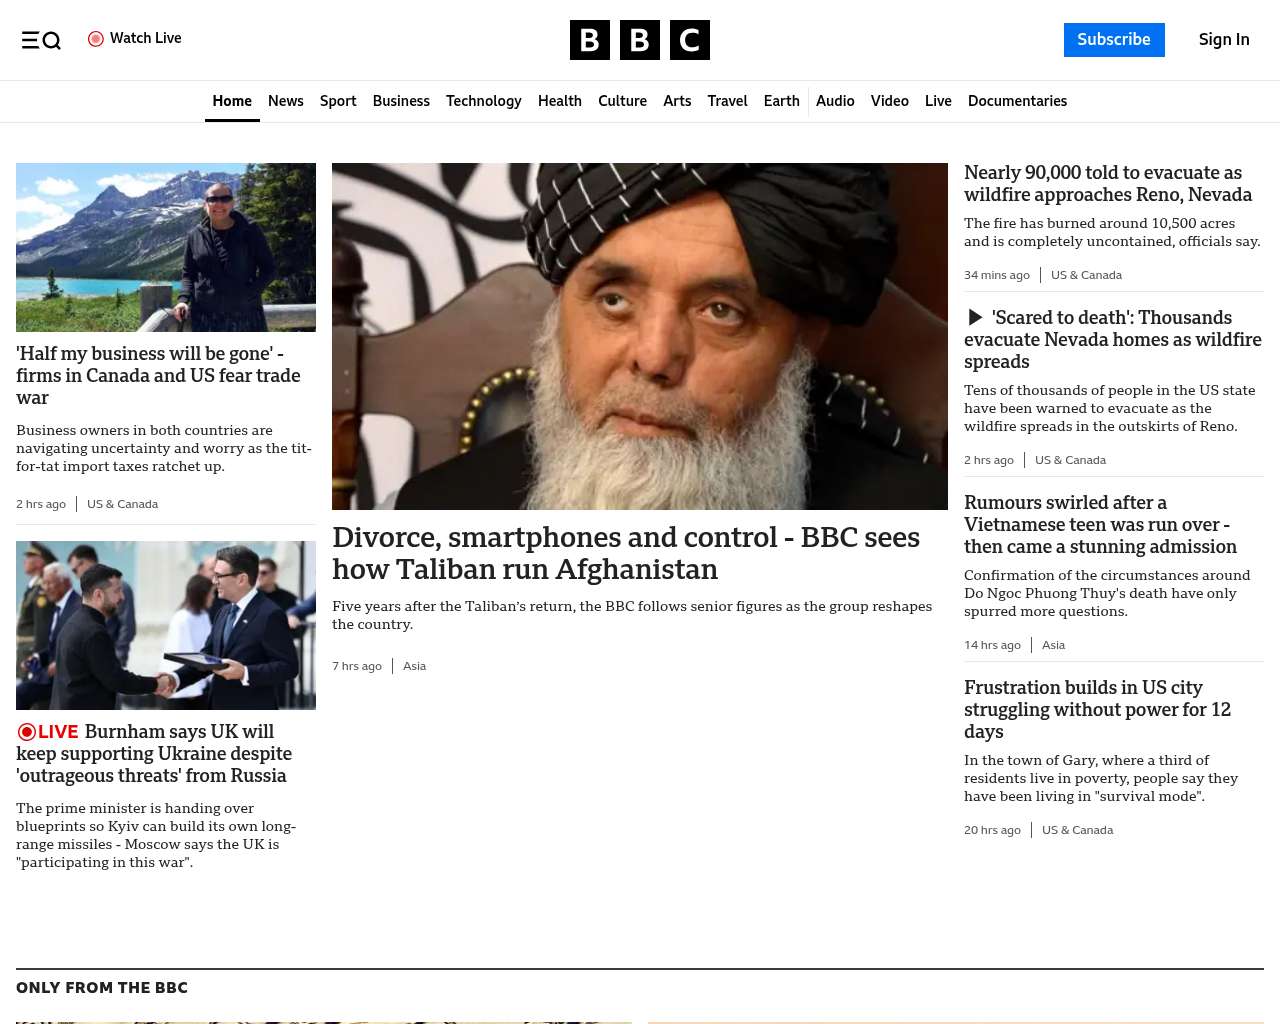Go to the Sport section
1280x1024 pixels.
tap(338, 101)
